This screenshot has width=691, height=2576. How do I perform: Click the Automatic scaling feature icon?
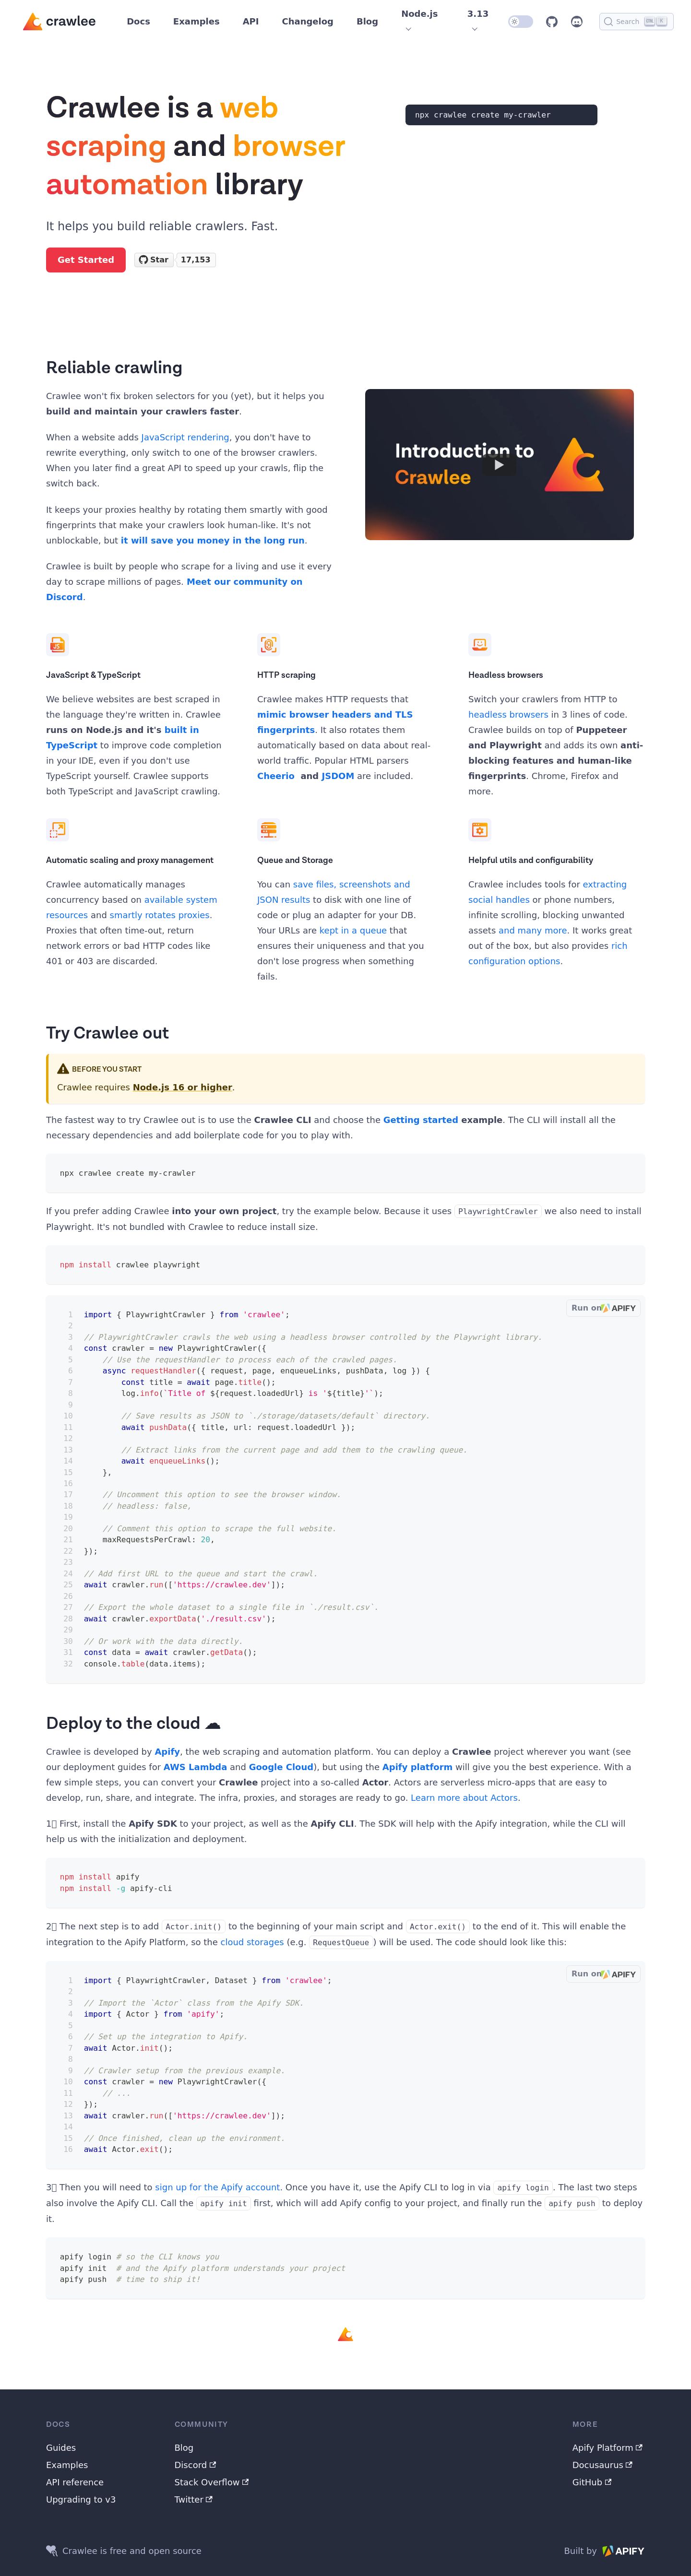[57, 830]
